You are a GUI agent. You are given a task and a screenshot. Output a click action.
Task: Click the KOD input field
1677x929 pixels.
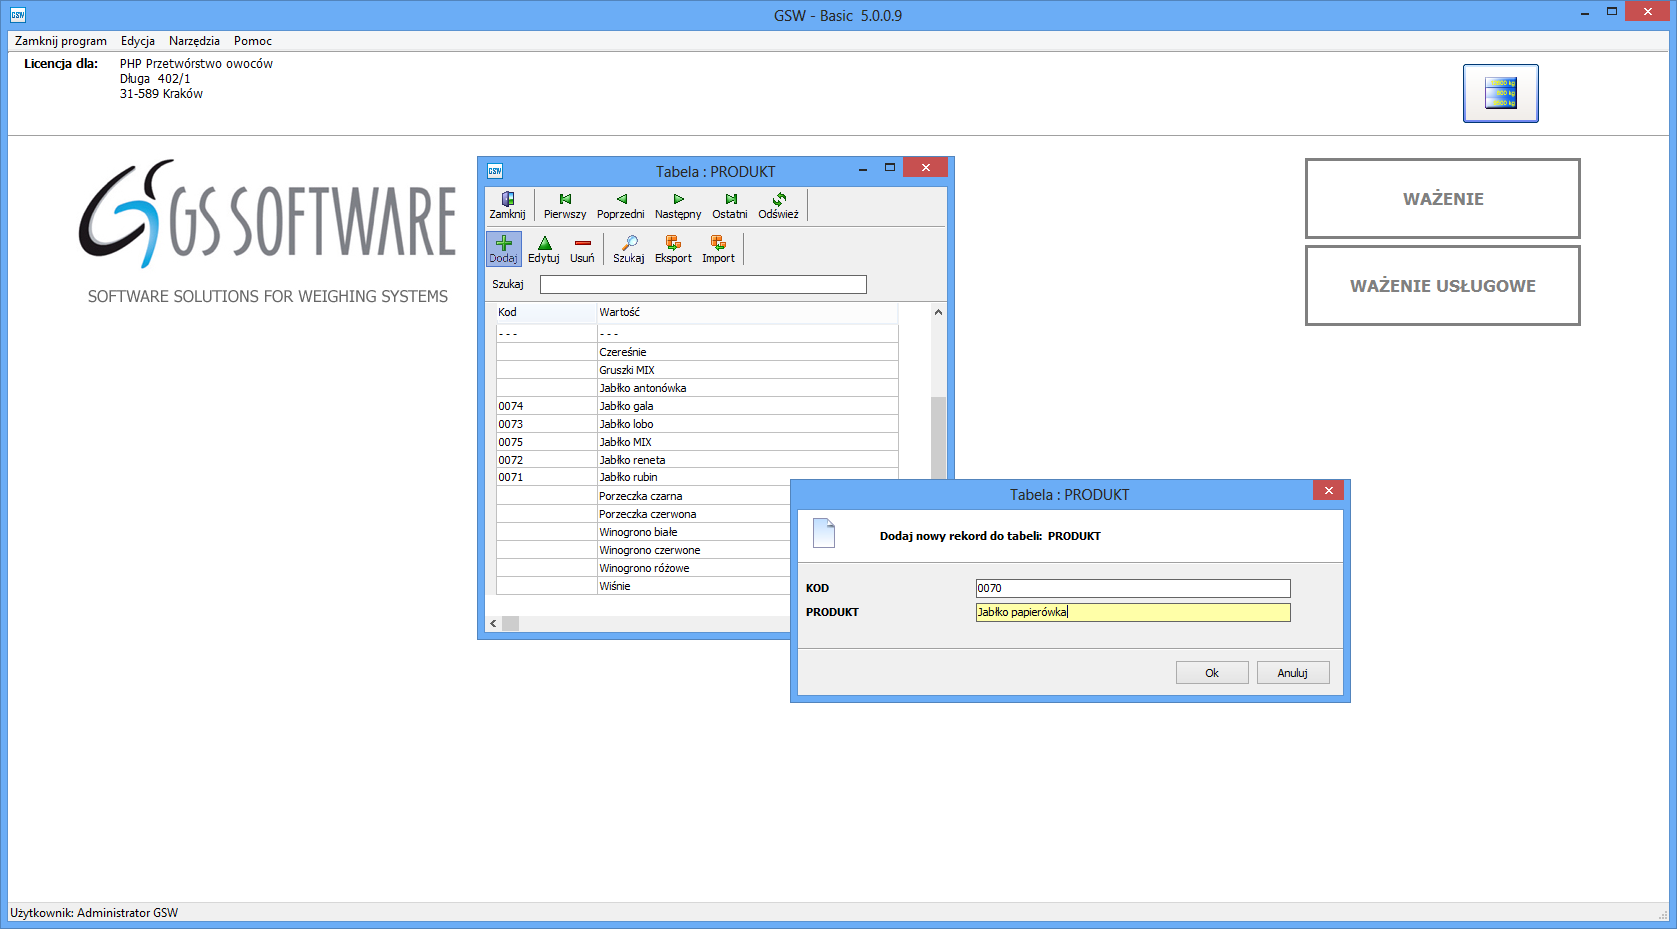point(1132,589)
